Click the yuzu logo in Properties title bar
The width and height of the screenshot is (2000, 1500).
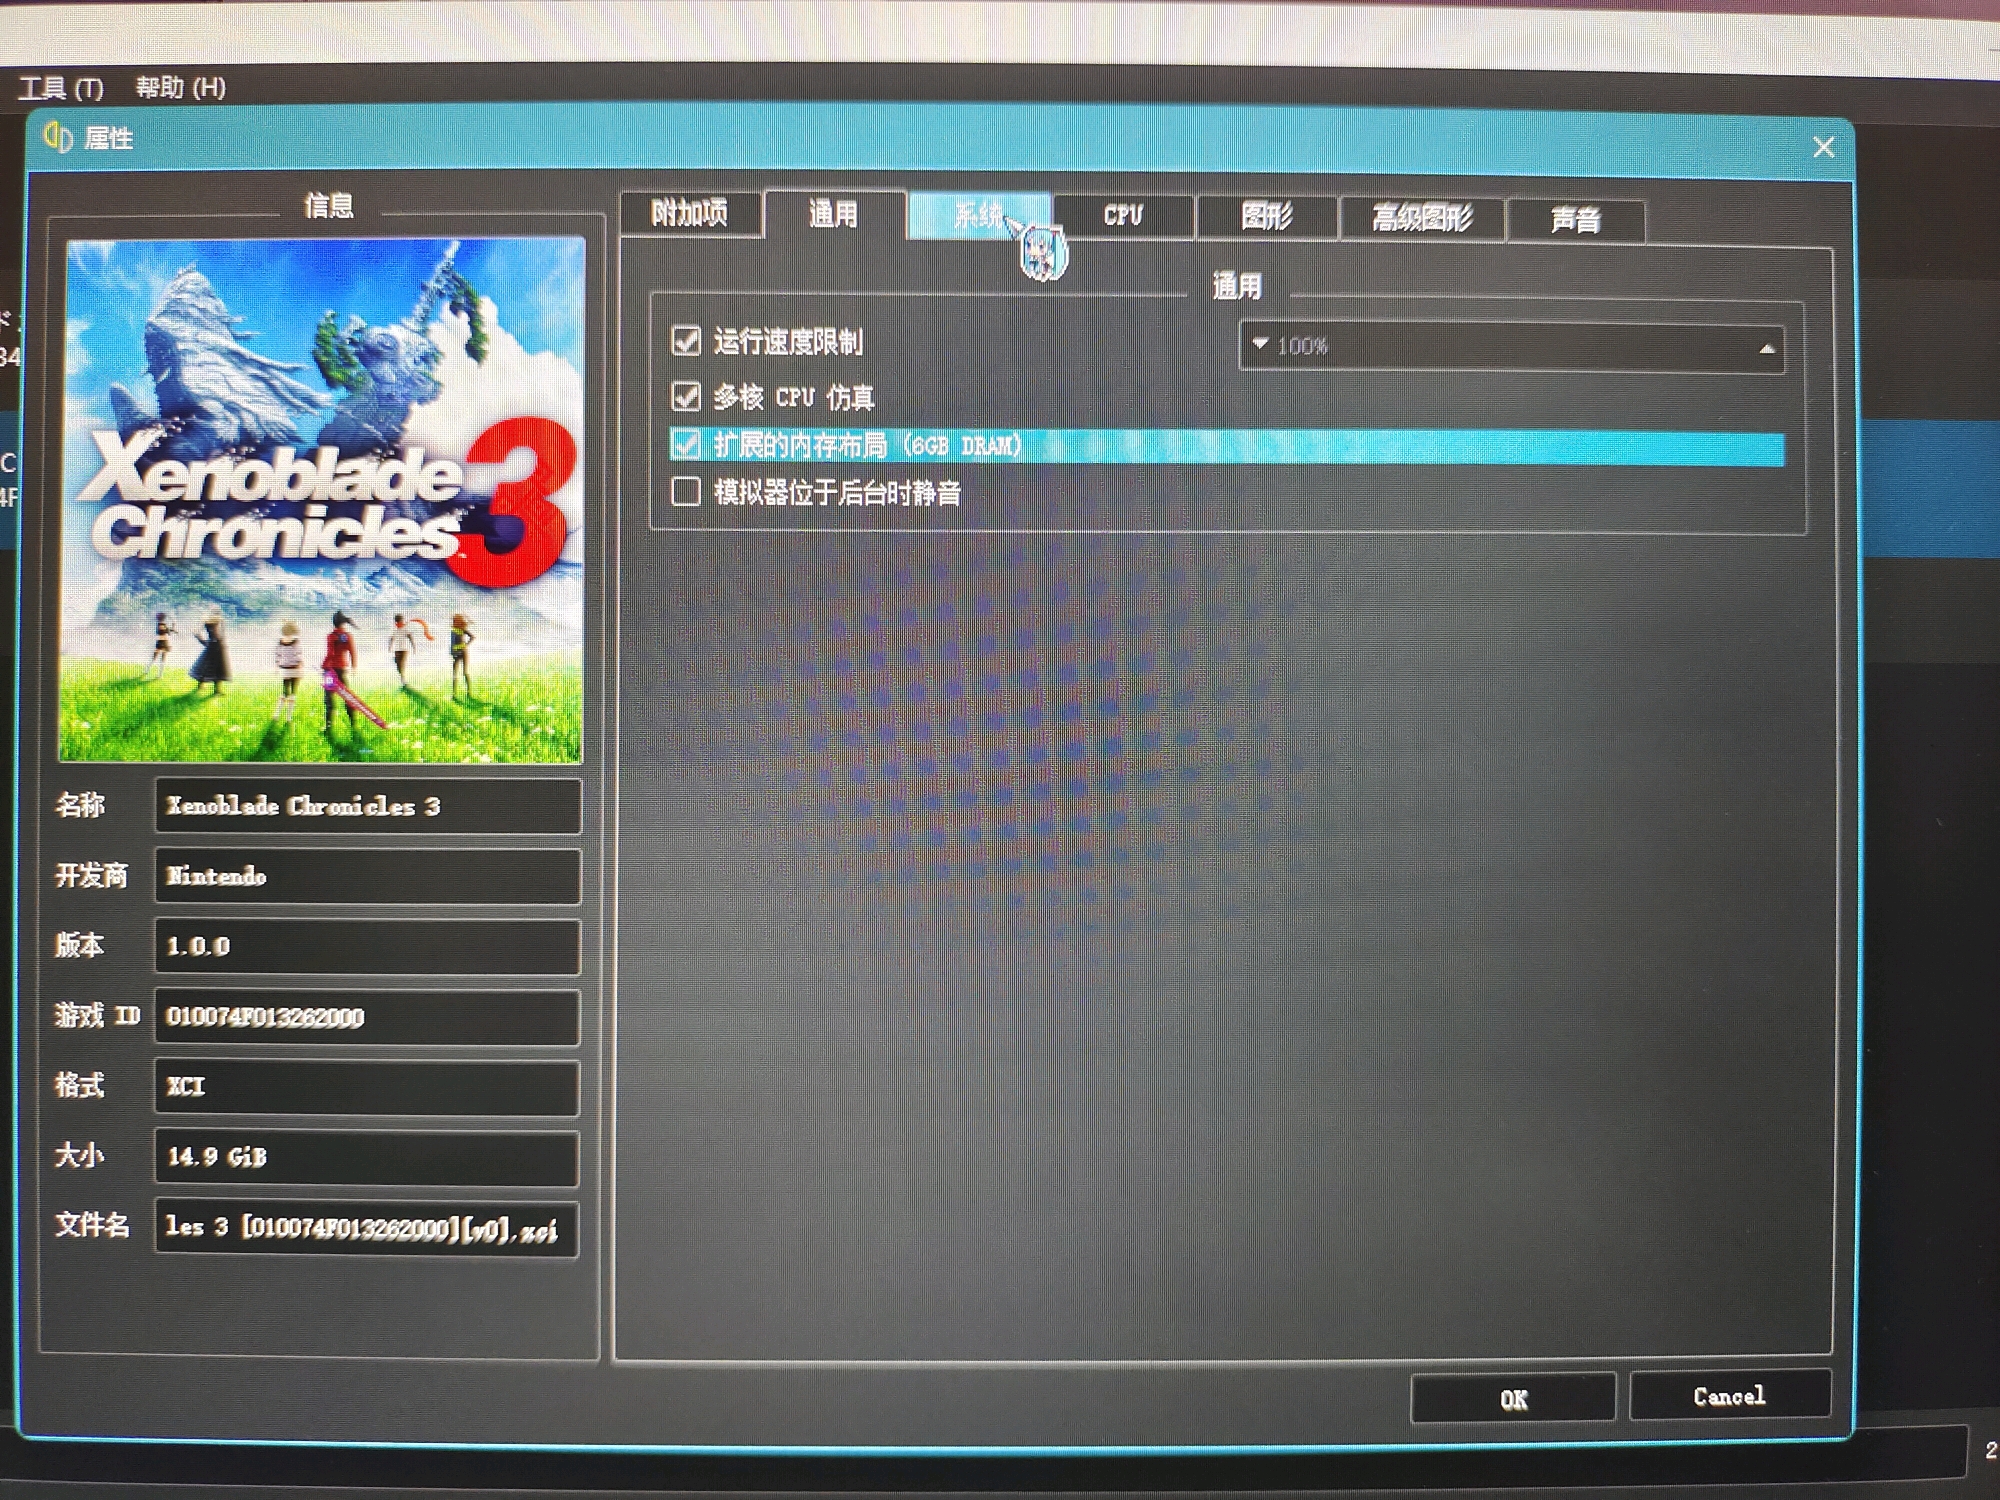tap(58, 137)
